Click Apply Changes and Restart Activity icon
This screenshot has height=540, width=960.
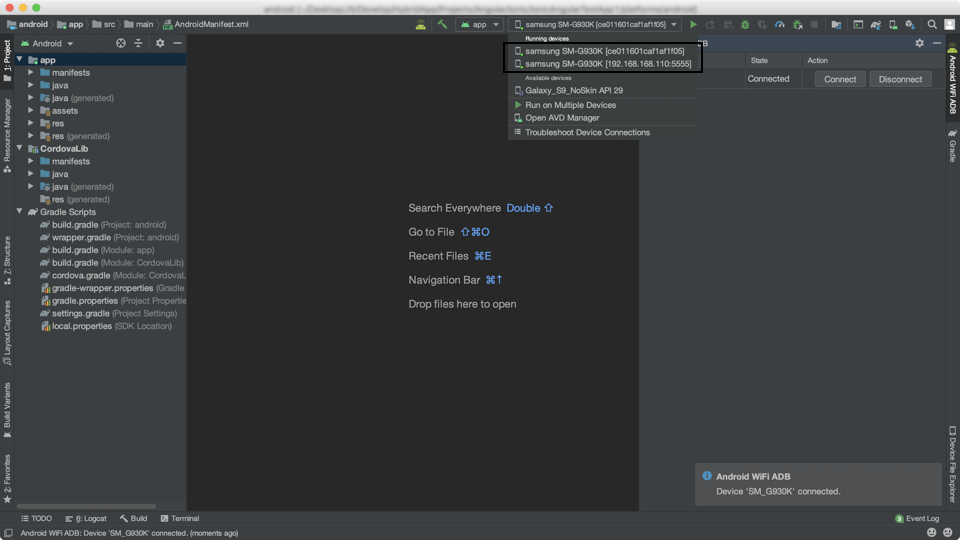pyautogui.click(x=710, y=24)
